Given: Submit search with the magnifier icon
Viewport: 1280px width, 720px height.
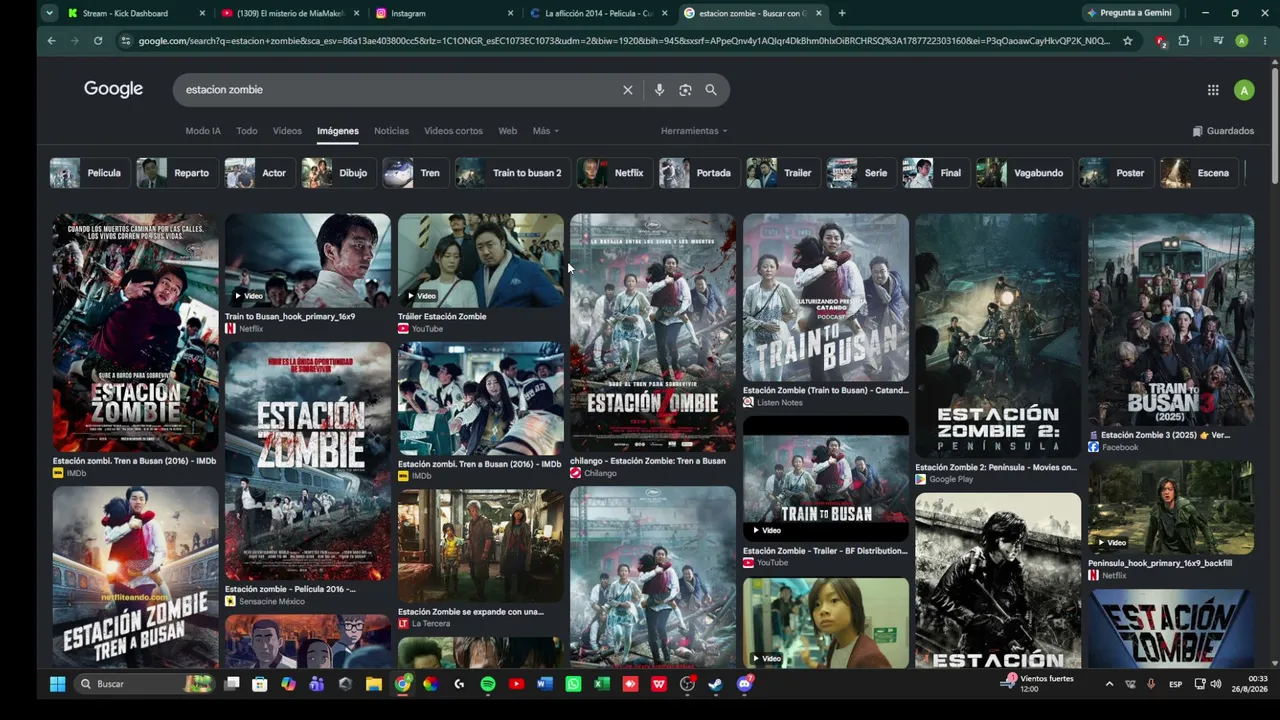Looking at the screenshot, I should (711, 90).
